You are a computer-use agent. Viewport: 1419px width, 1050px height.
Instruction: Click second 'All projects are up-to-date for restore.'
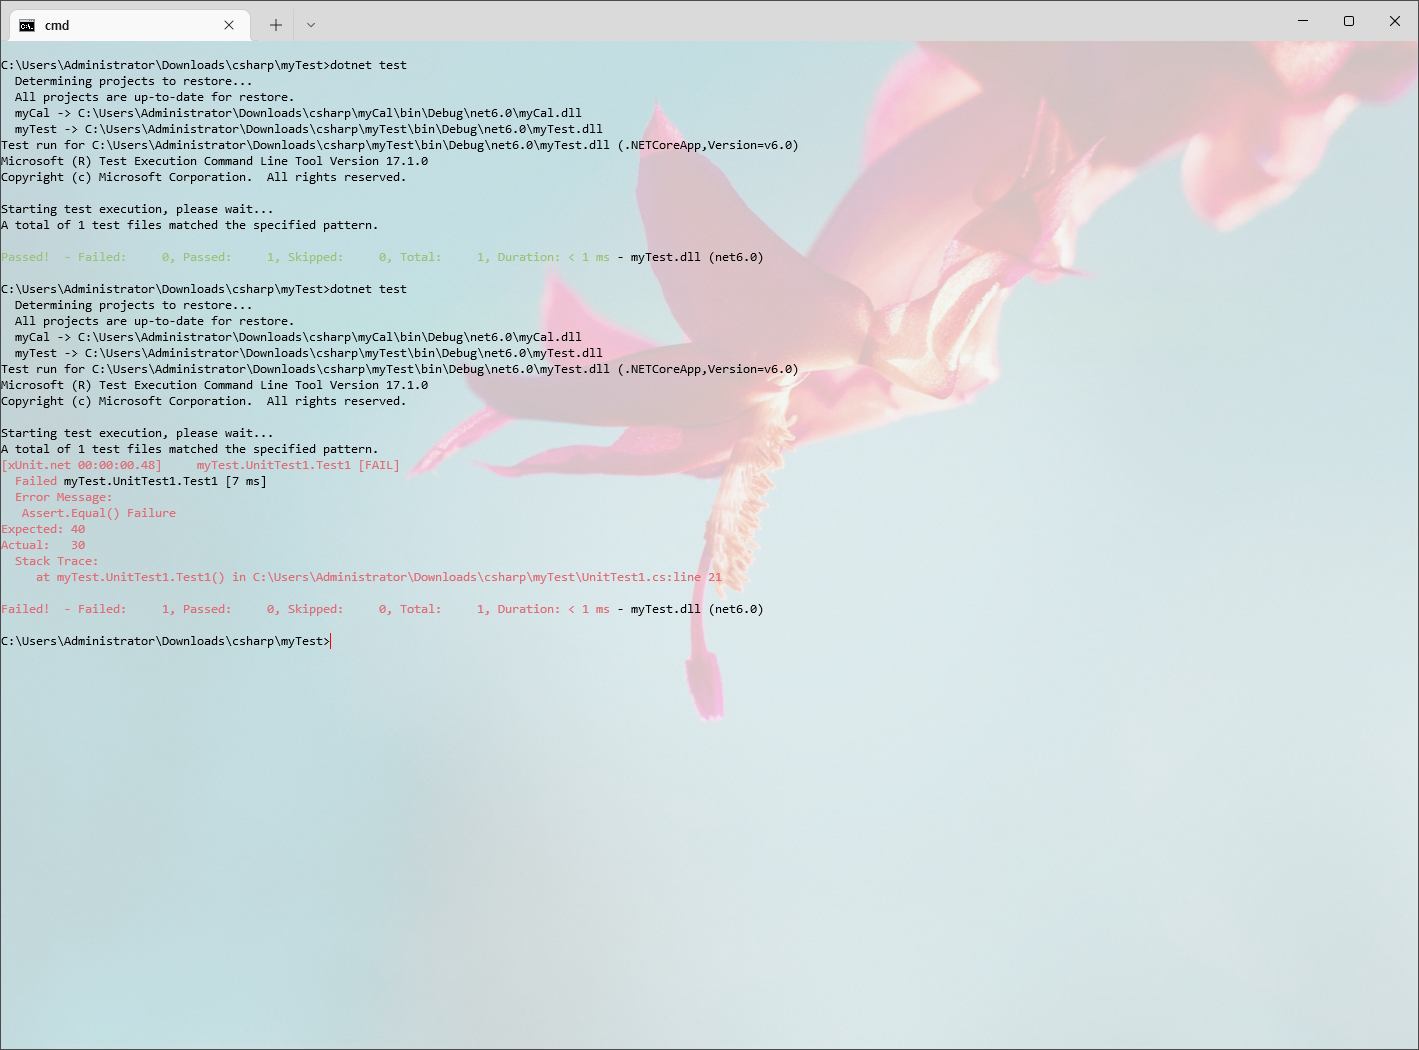point(154,321)
